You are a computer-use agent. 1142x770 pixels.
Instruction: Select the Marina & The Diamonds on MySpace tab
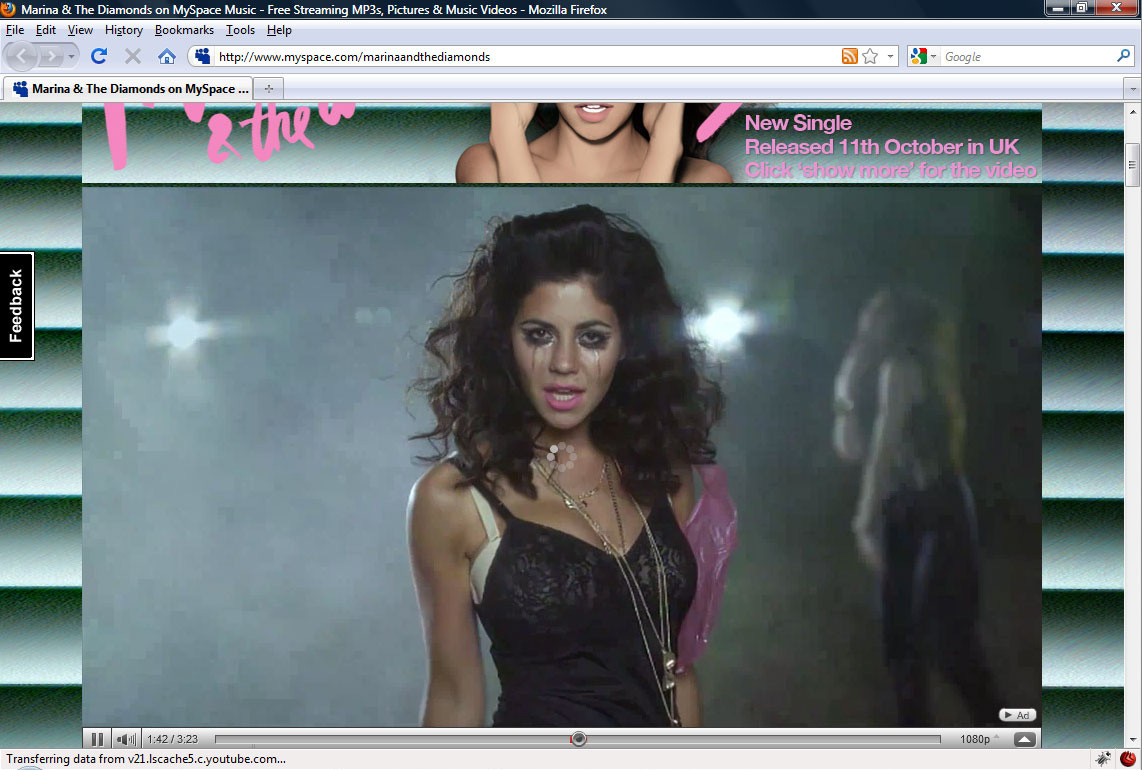click(x=128, y=89)
